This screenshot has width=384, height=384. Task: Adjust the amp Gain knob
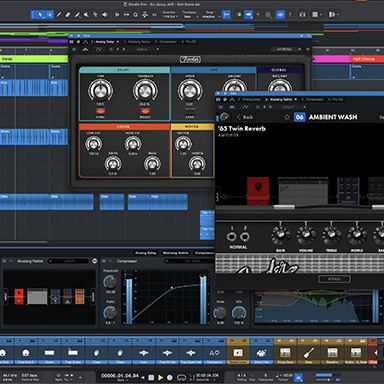pyautogui.click(x=280, y=234)
